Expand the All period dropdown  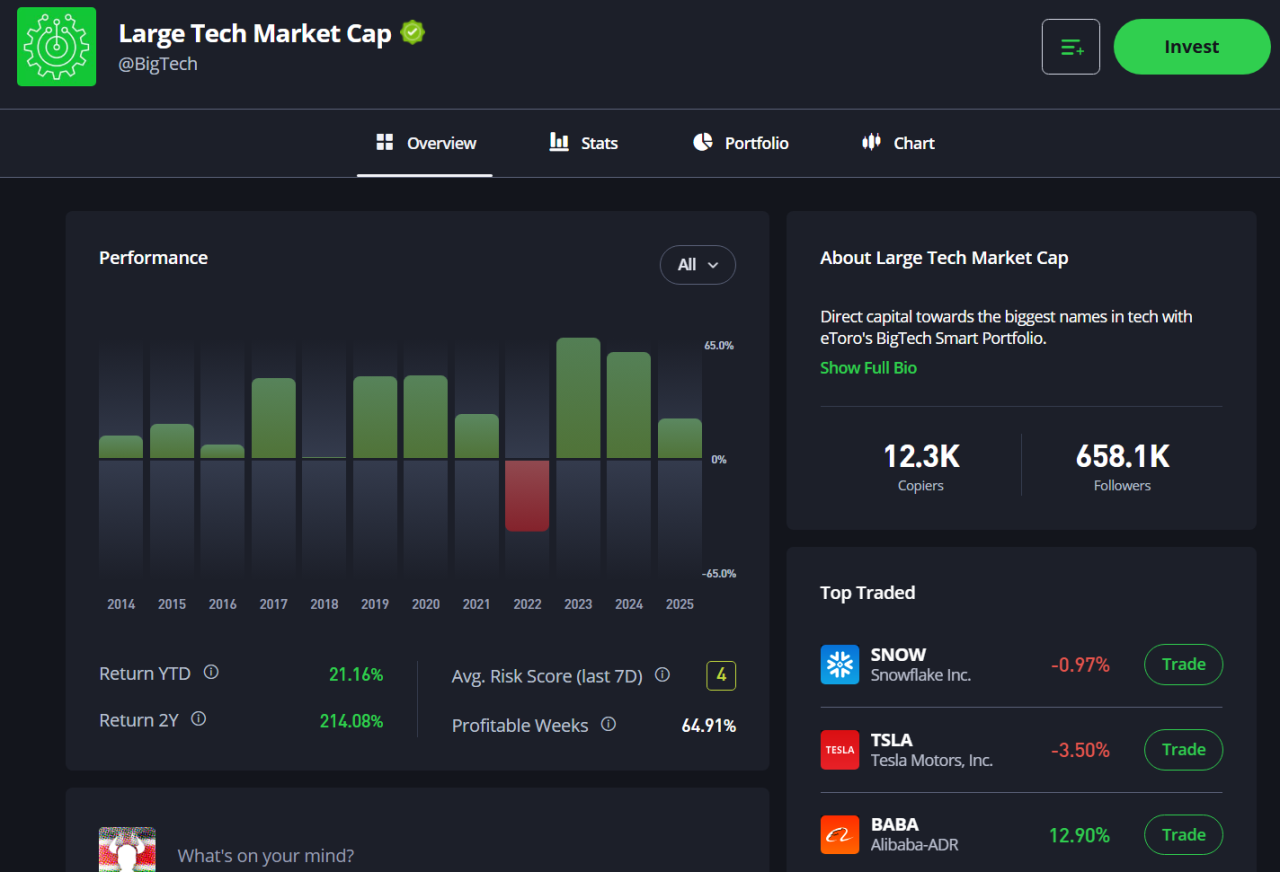point(698,265)
